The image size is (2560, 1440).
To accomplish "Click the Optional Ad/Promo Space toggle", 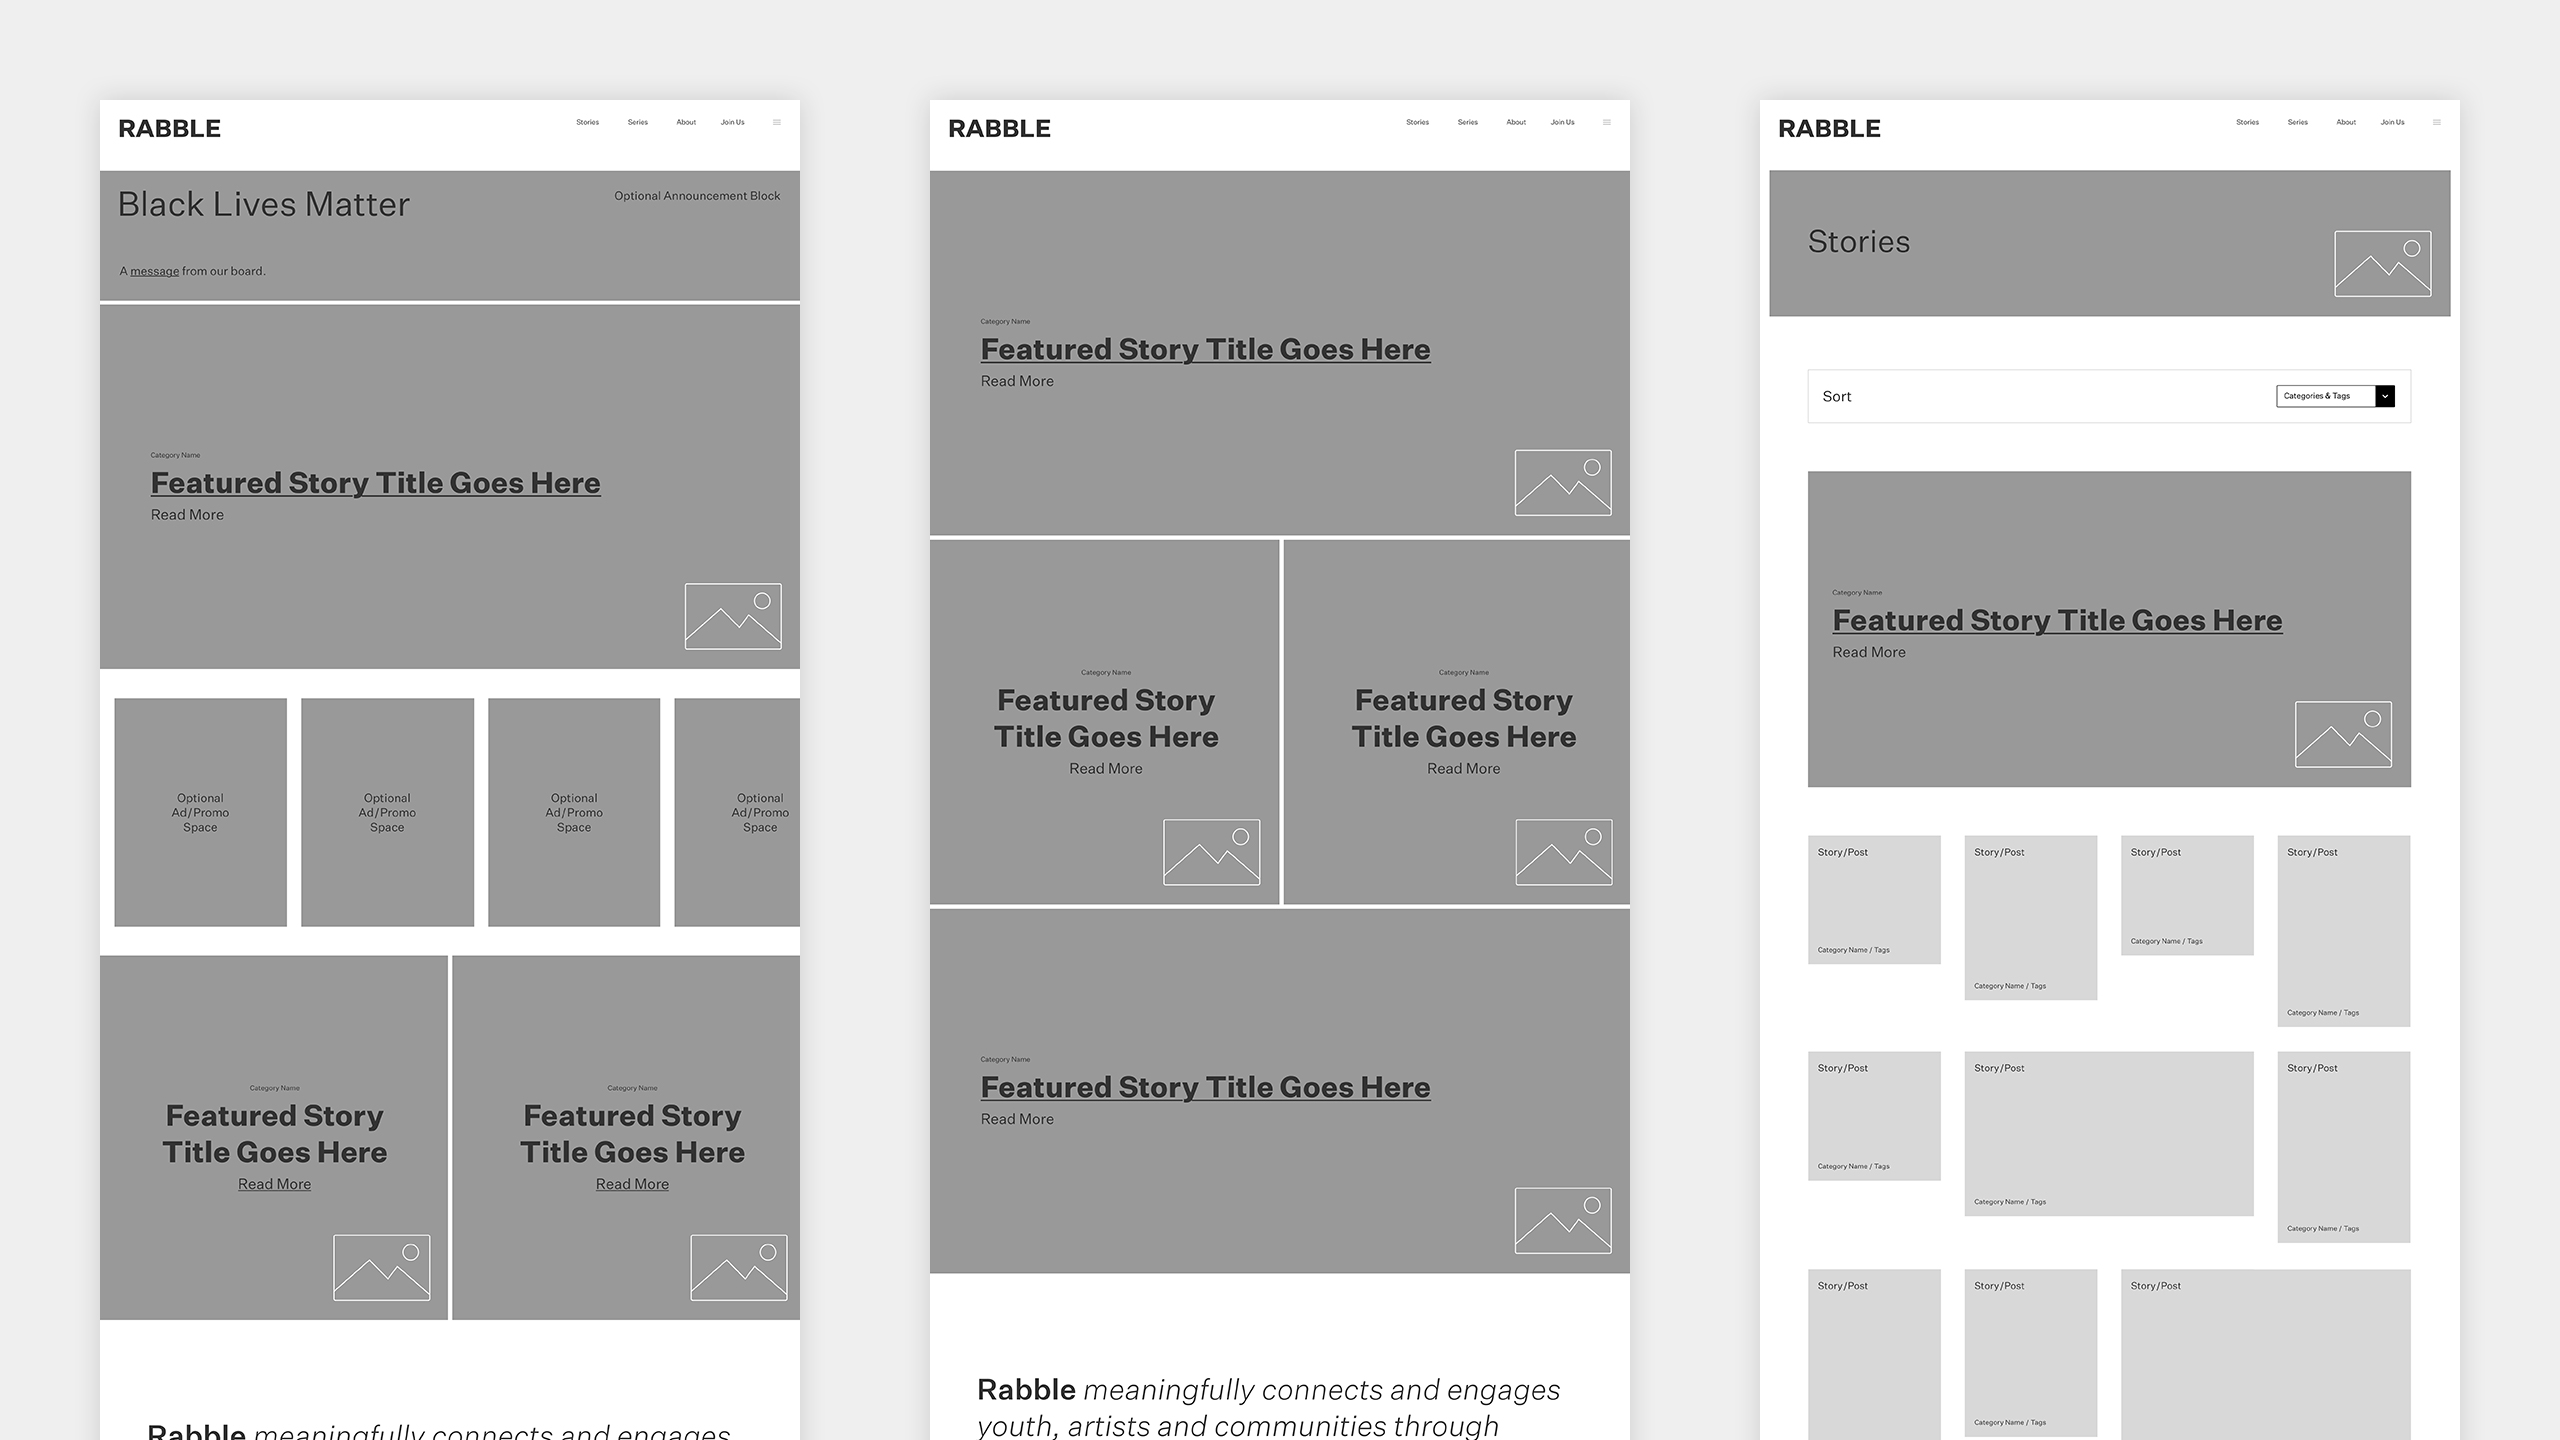I will click(x=200, y=812).
